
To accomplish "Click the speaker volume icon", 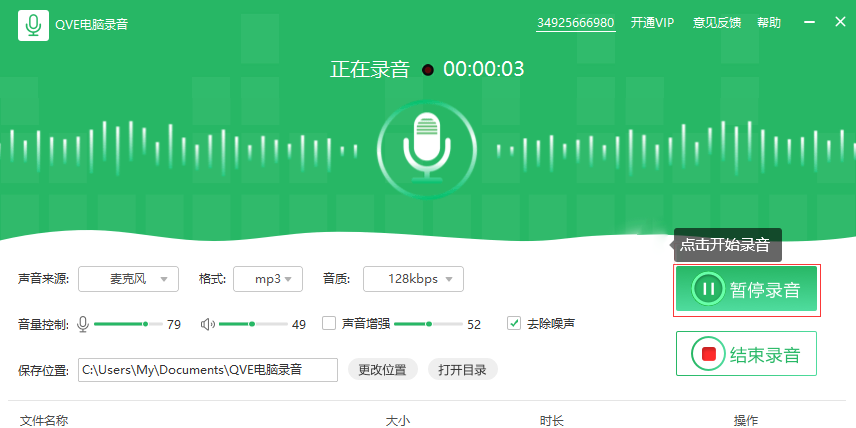I will (x=207, y=324).
